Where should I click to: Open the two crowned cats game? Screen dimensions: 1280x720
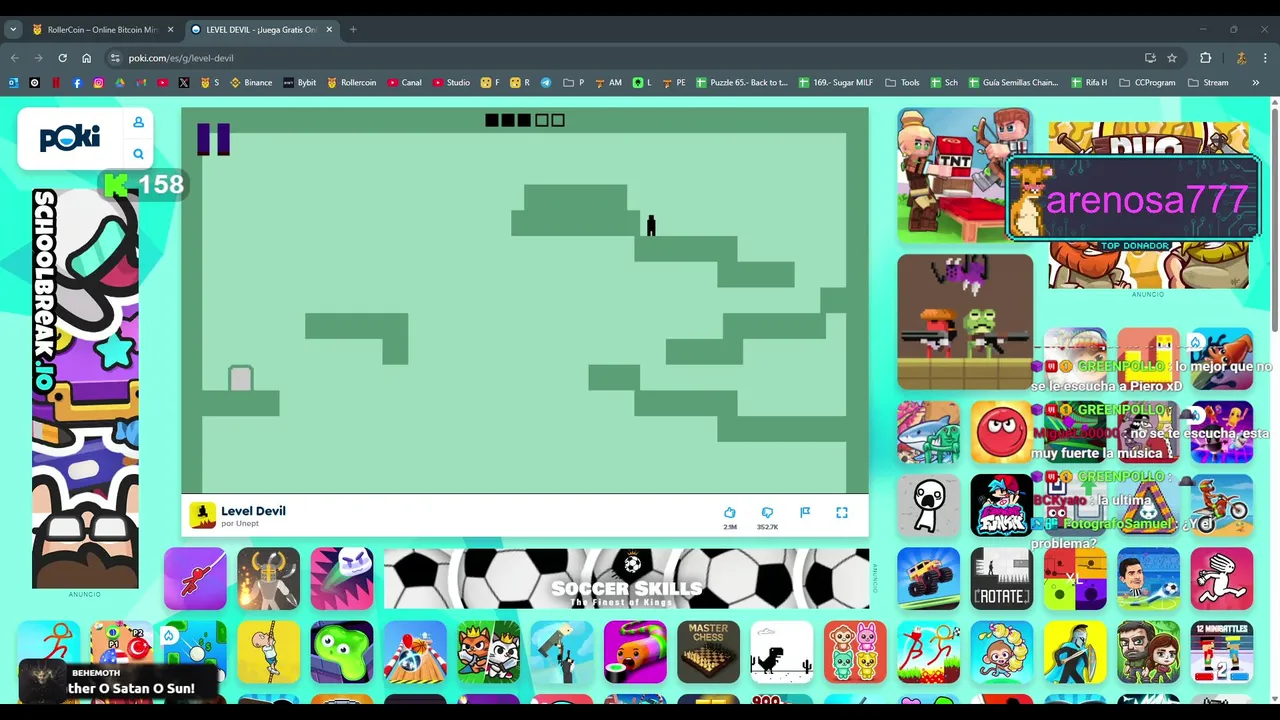pos(488,652)
